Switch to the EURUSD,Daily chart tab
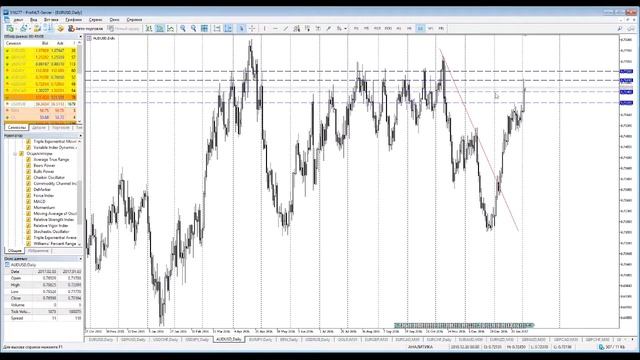Viewport: 640px width, 360px height. (x=101, y=340)
